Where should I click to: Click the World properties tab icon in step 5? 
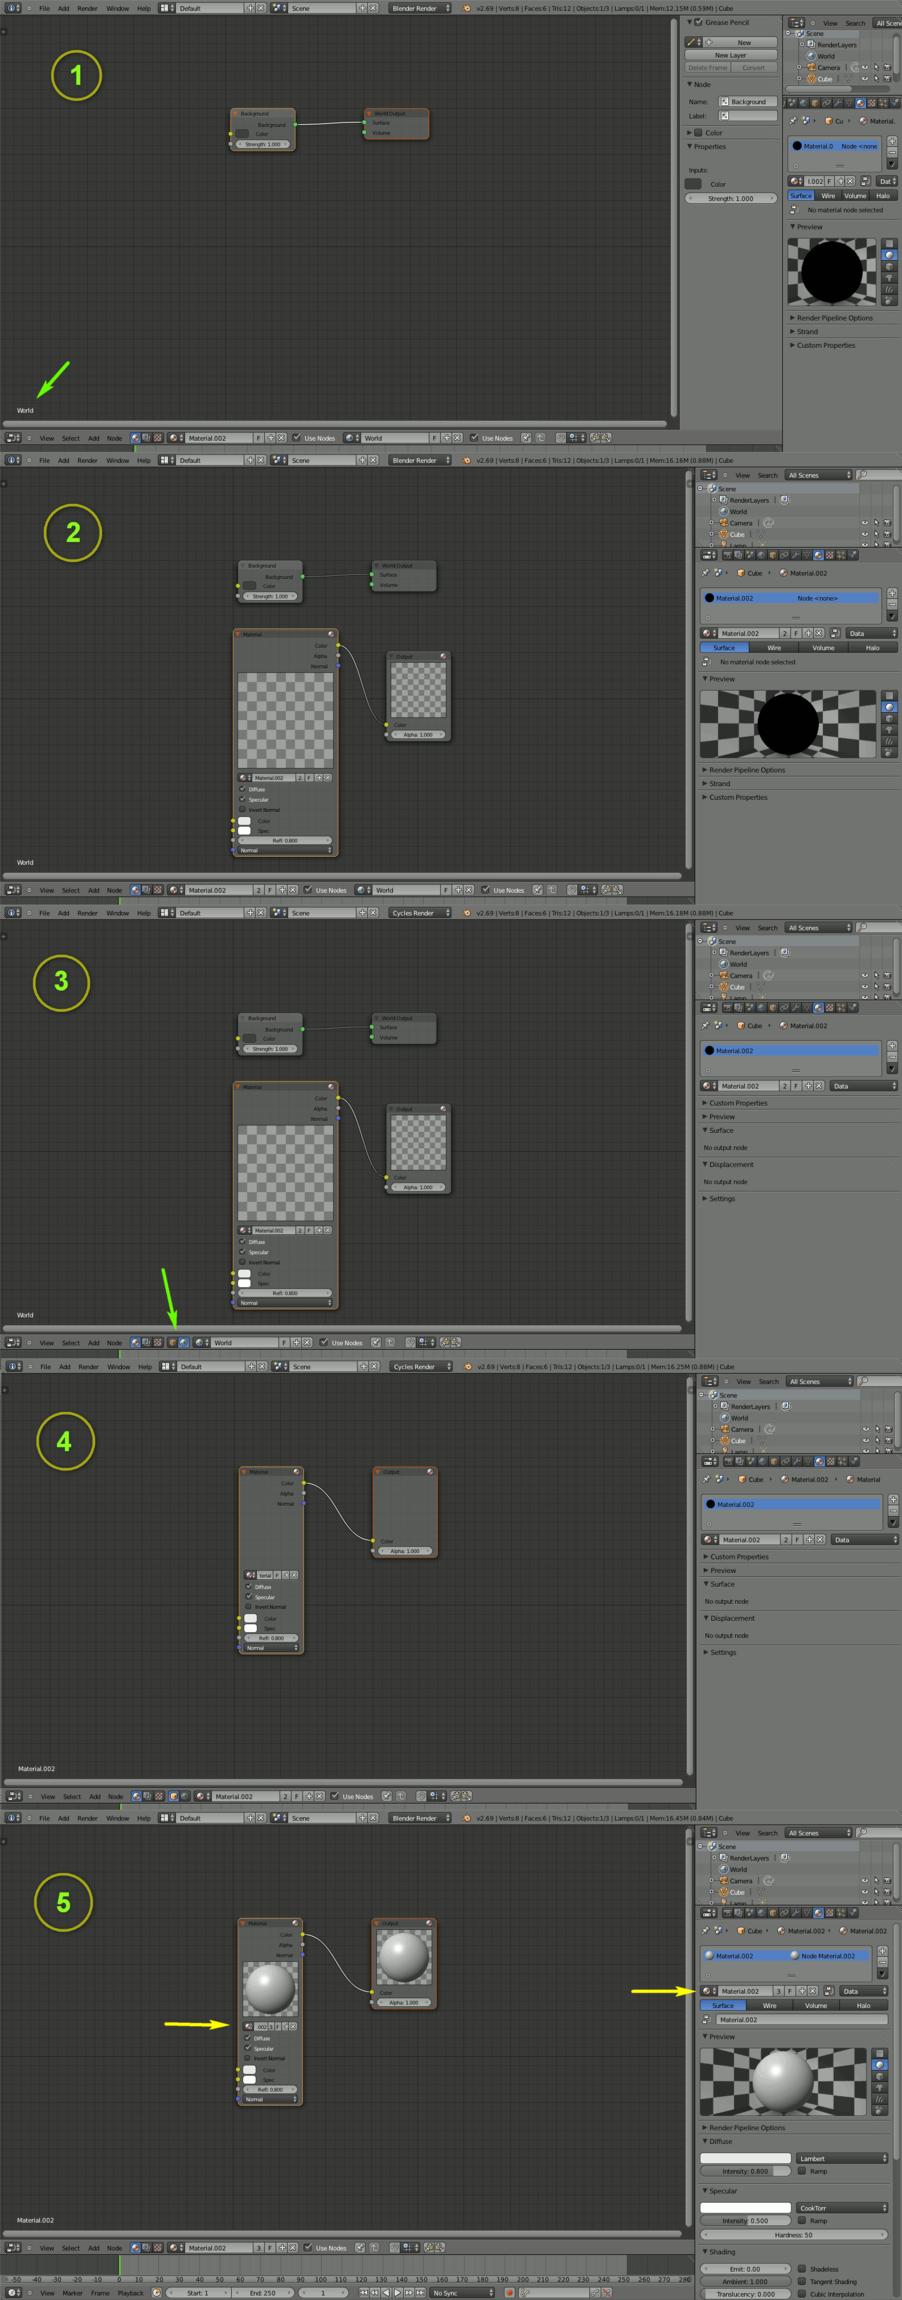(x=761, y=1913)
